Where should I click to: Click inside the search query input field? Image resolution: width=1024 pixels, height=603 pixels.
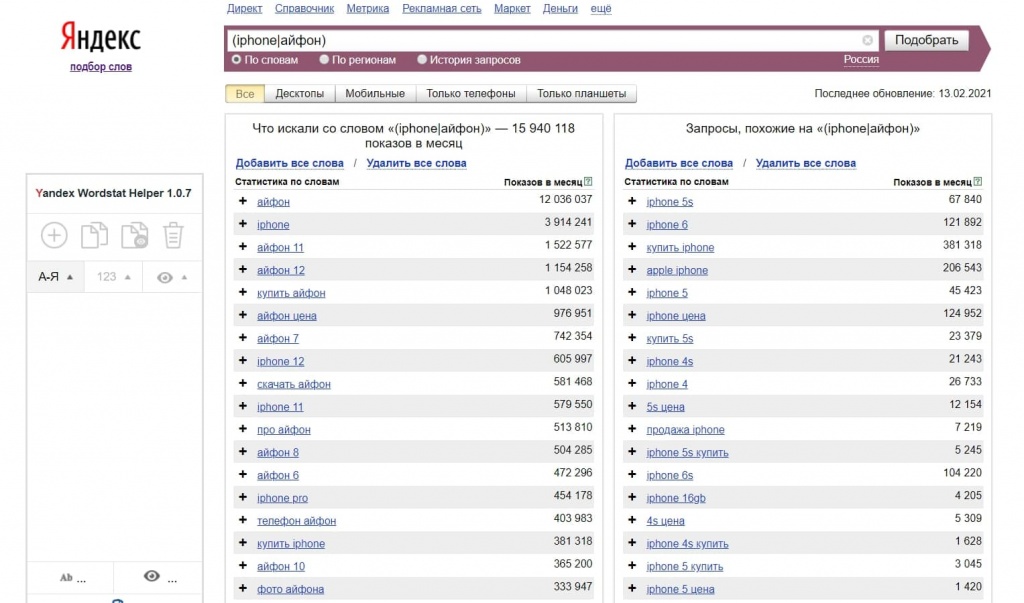pyautogui.click(x=550, y=40)
